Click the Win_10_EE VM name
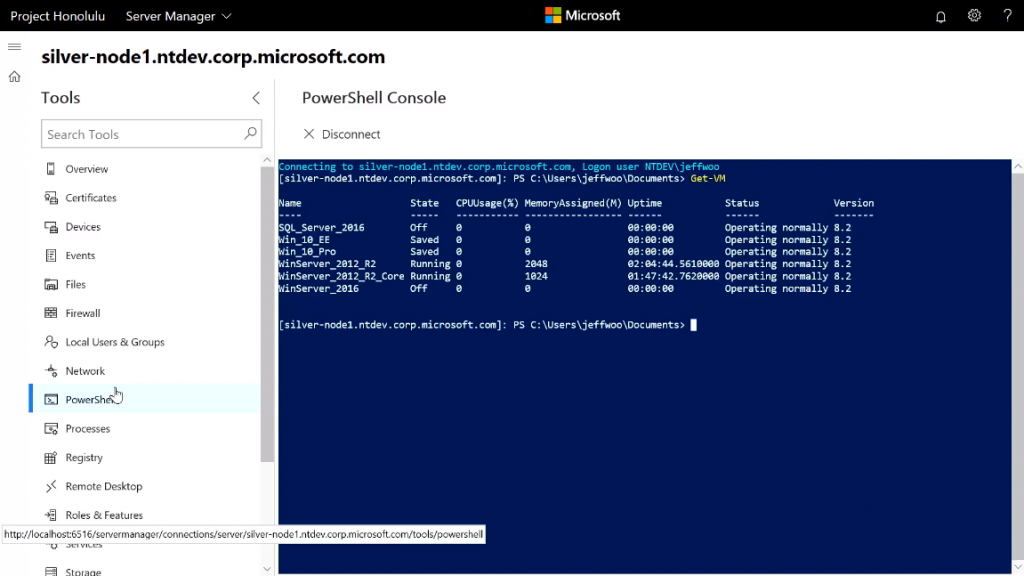 (304, 240)
